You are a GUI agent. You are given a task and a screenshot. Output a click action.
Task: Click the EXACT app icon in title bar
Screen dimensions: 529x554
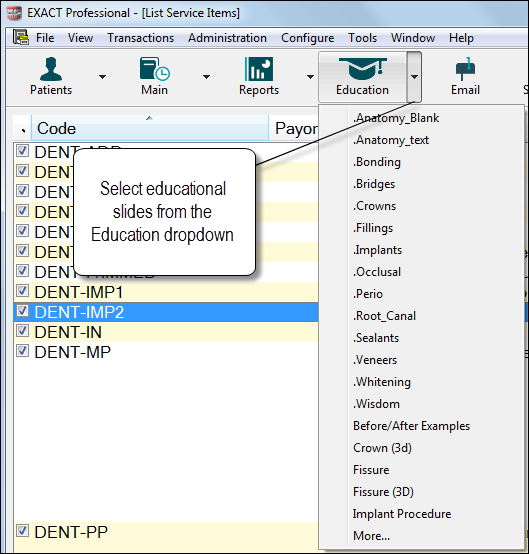14,13
